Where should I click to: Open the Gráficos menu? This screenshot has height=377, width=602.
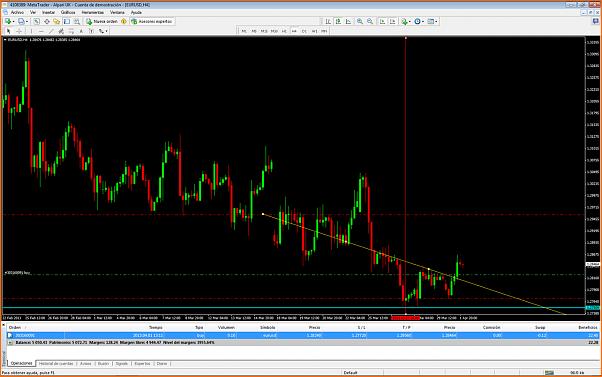(x=68, y=13)
